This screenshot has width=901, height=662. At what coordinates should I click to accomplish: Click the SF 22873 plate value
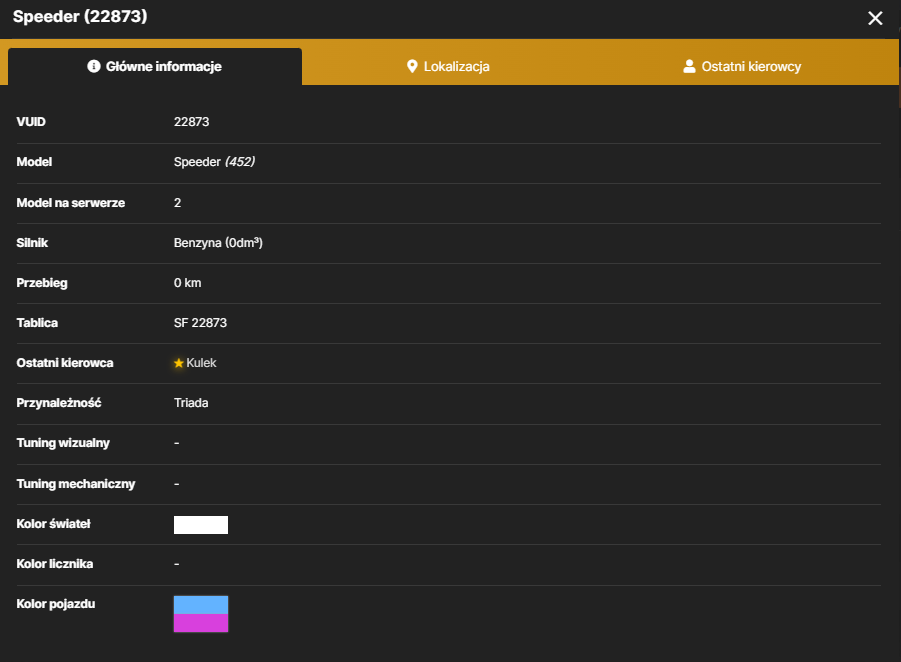[x=201, y=323]
